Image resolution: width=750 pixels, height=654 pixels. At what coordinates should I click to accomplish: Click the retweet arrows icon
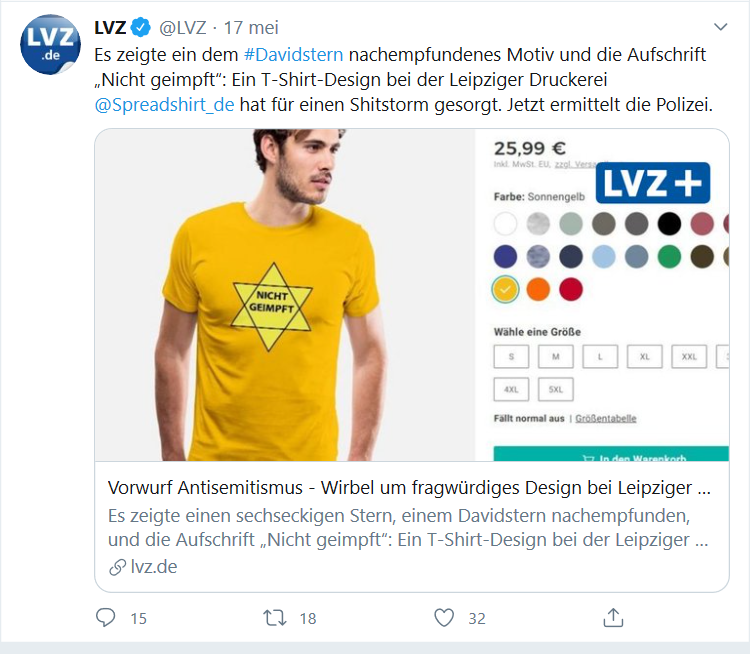click(275, 618)
